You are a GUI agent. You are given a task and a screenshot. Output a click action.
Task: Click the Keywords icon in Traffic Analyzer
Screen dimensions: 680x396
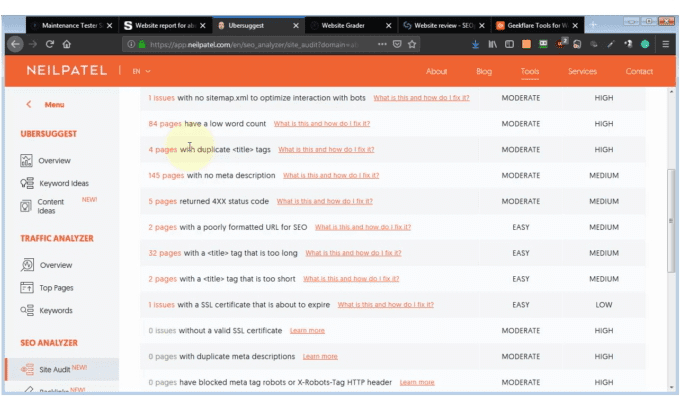click(27, 310)
